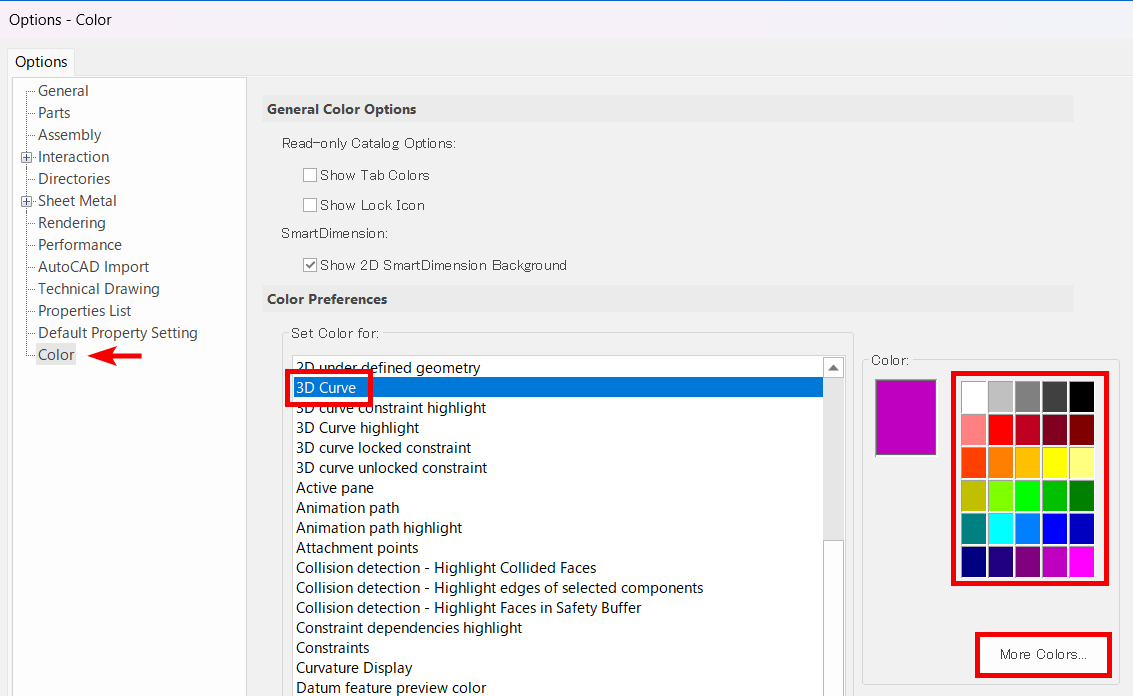Choose the bright green color swatch
This screenshot has width=1133, height=696.
tap(1028, 496)
